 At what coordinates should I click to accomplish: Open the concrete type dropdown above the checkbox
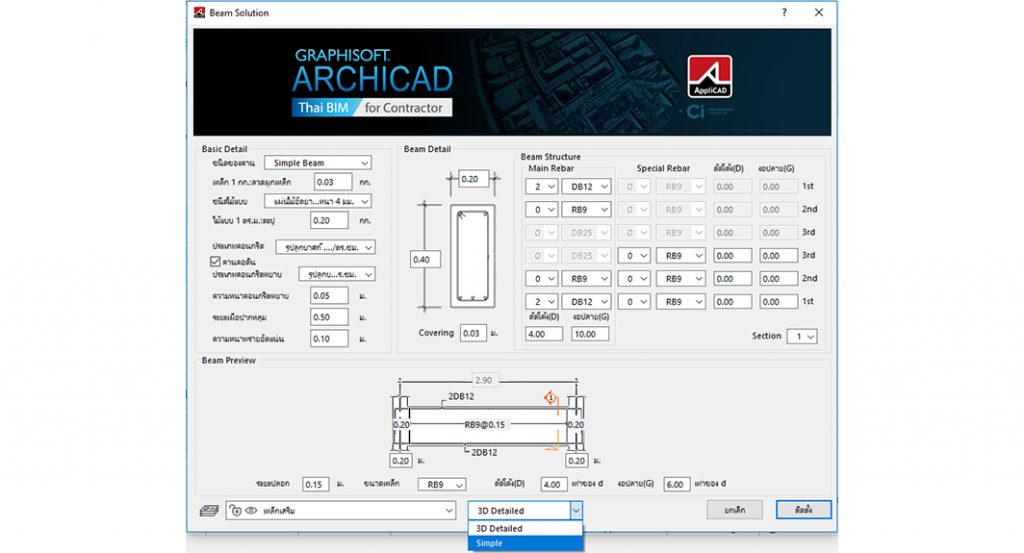click(325, 247)
